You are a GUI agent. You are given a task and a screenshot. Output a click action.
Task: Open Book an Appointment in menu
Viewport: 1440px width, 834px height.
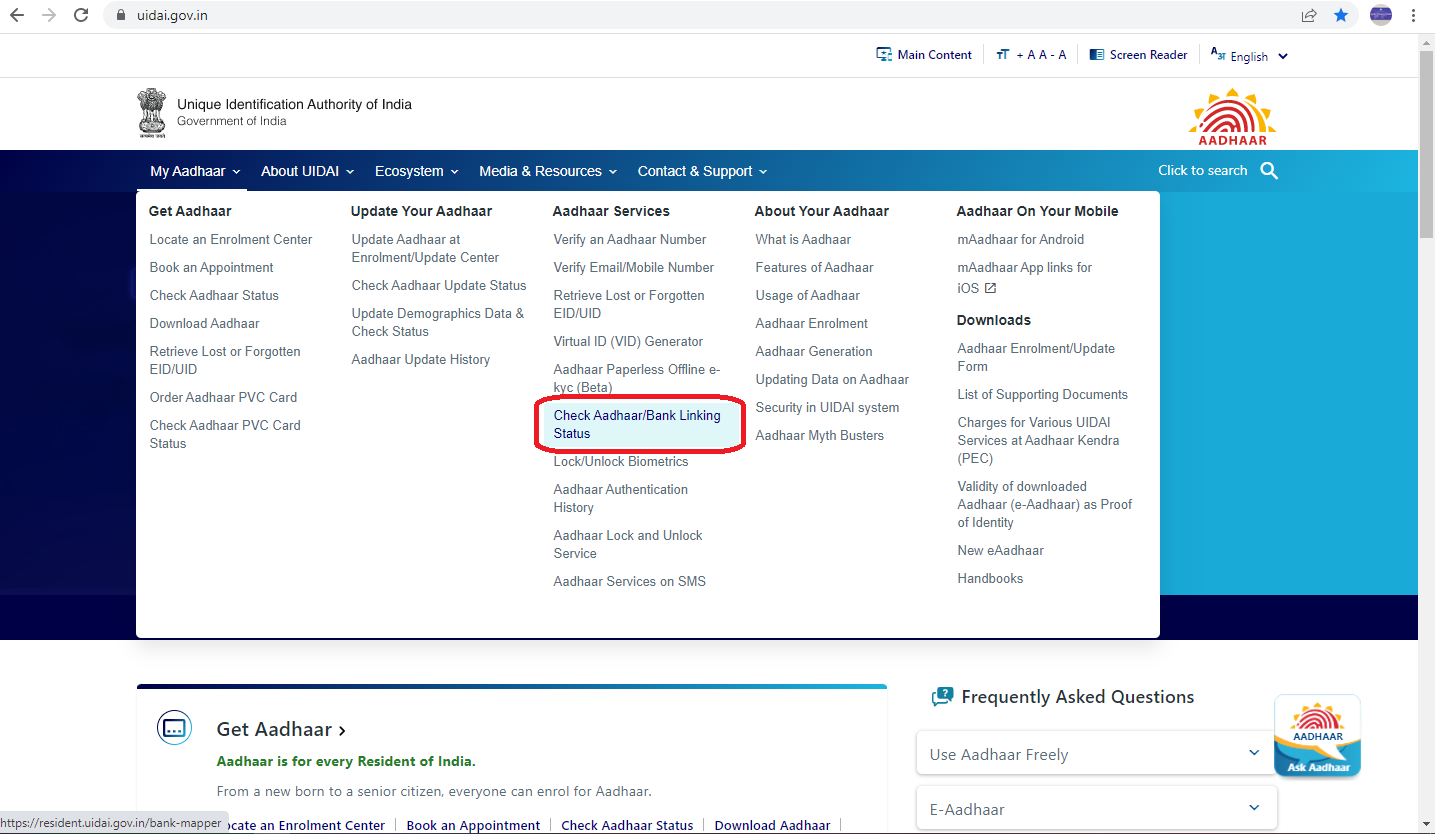(x=211, y=268)
